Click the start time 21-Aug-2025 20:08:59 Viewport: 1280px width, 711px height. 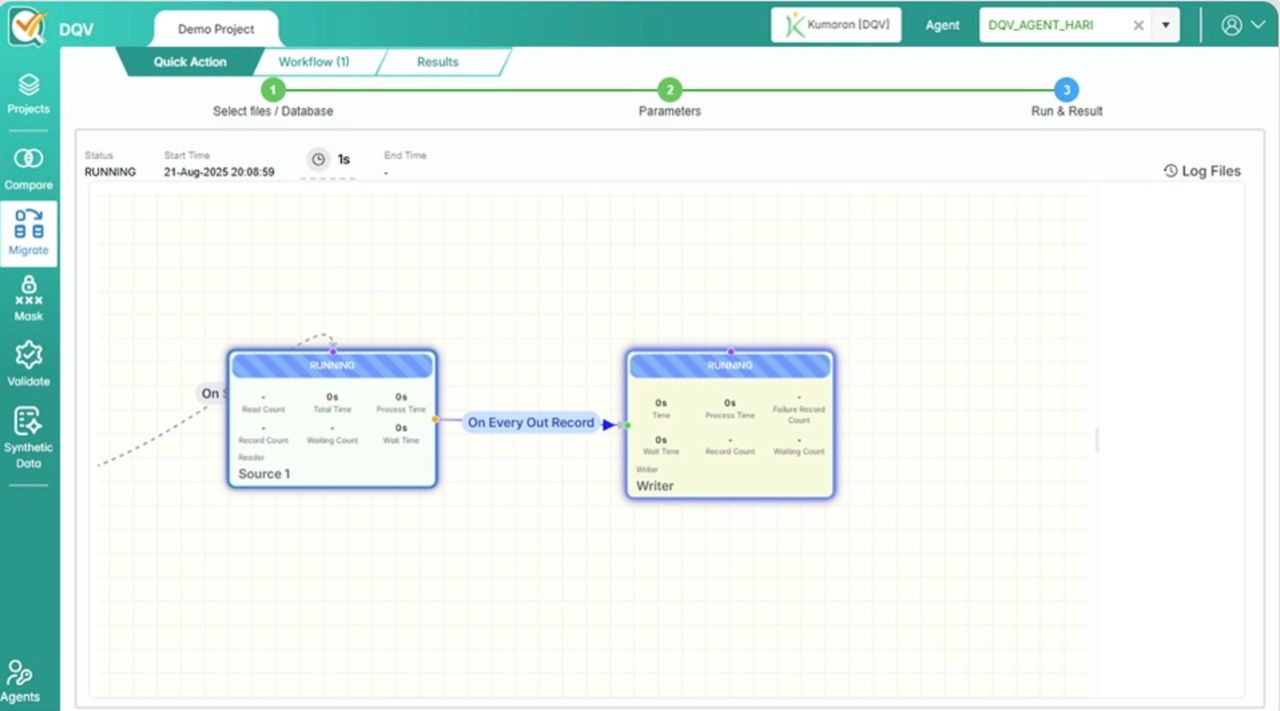[219, 172]
